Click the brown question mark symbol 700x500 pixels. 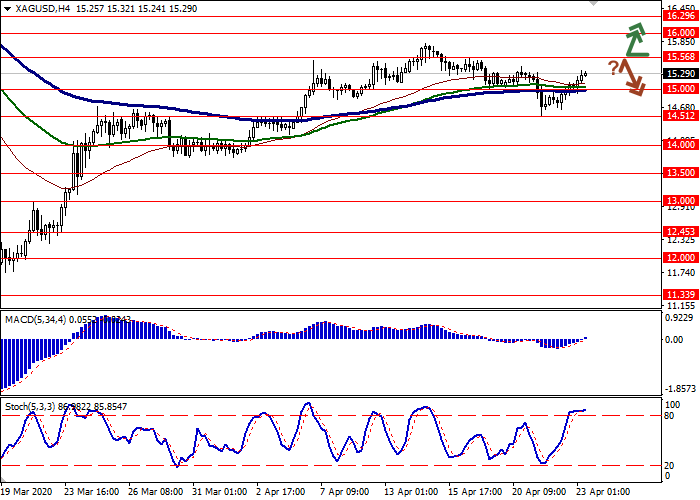point(611,66)
